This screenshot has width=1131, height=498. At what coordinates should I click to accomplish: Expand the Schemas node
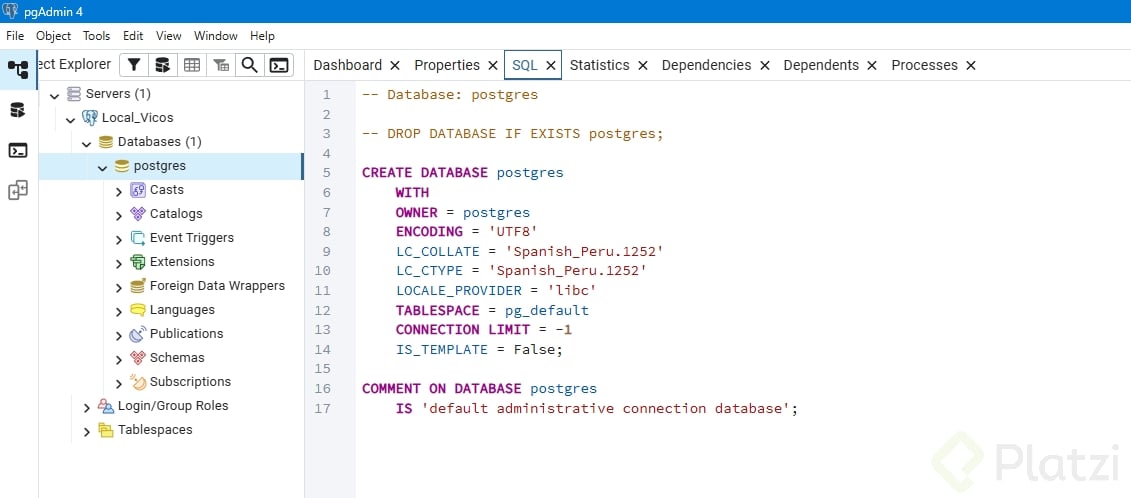(119, 358)
